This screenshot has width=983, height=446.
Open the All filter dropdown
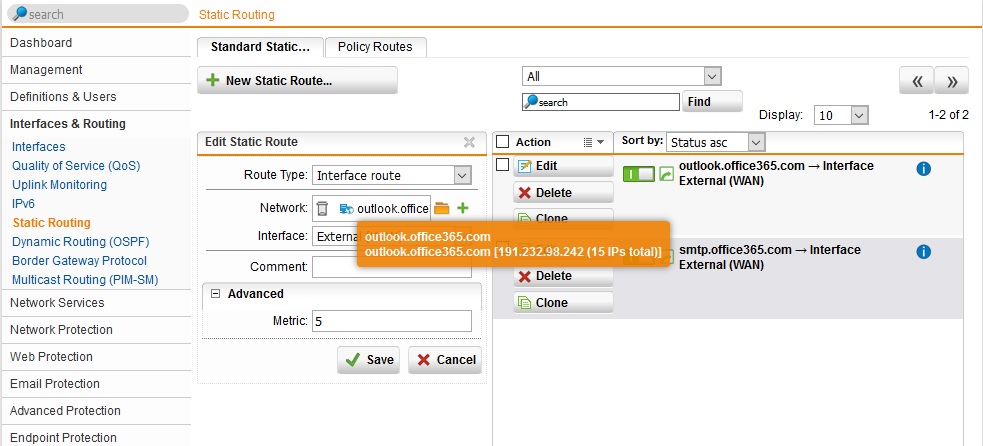[x=622, y=77]
